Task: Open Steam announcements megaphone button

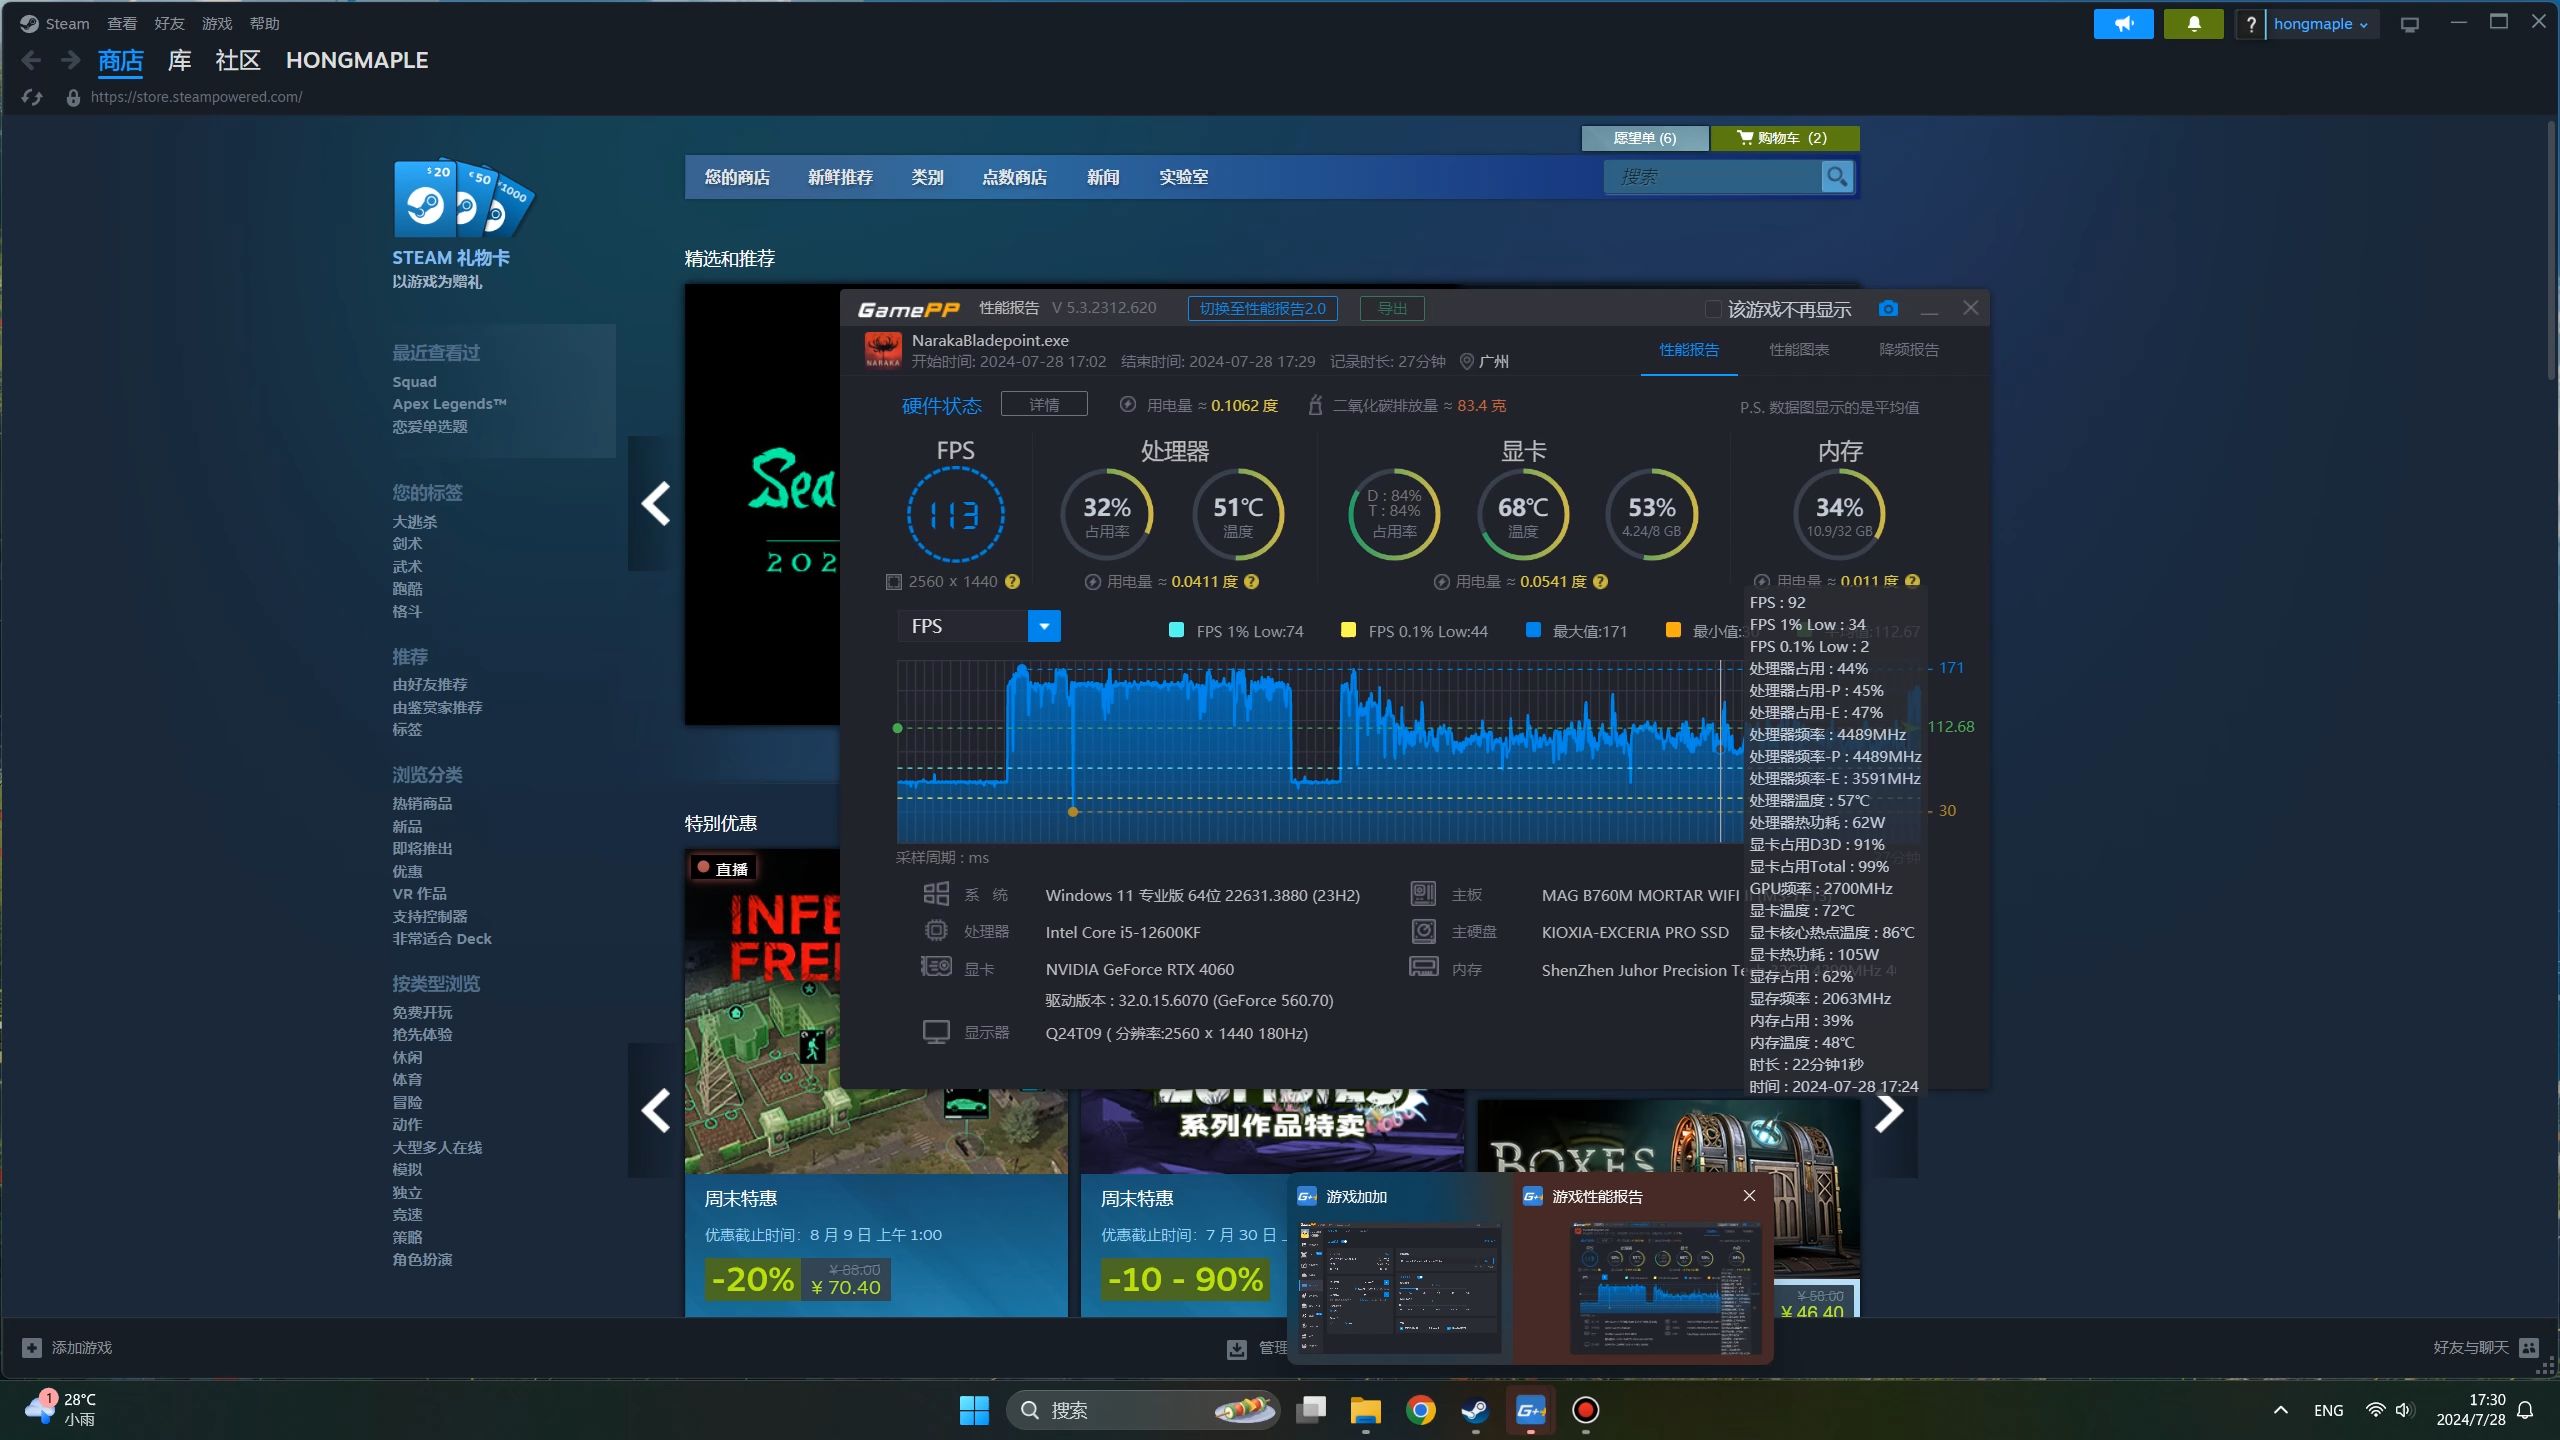Action: click(2123, 24)
